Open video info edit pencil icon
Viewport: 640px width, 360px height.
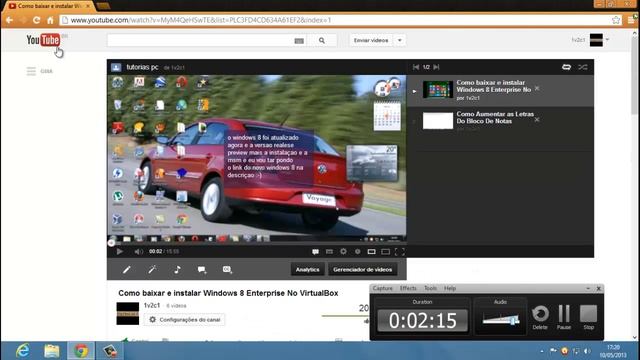click(127, 270)
